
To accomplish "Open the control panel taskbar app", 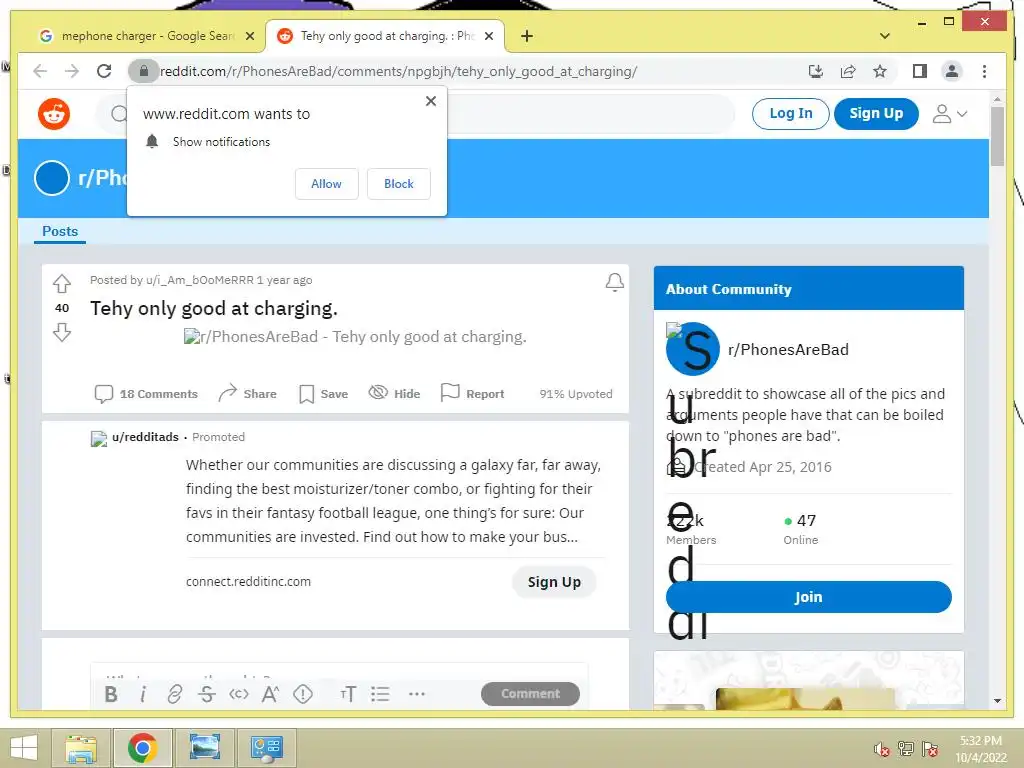I will (x=266, y=748).
